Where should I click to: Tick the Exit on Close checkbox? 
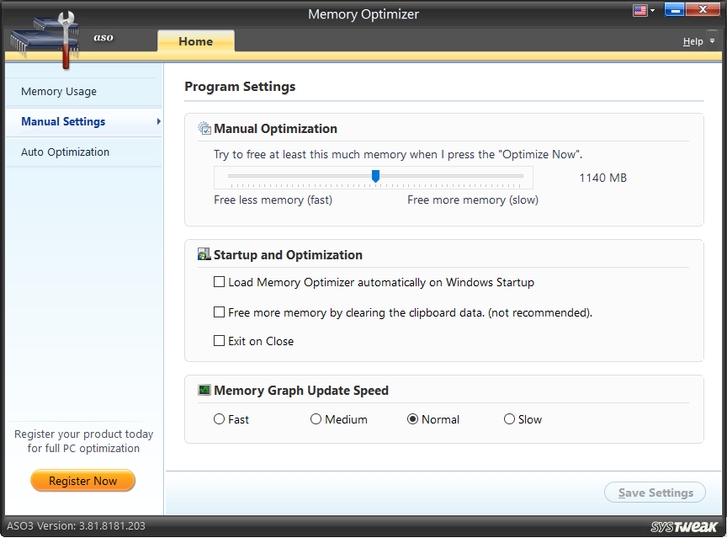pyautogui.click(x=219, y=341)
